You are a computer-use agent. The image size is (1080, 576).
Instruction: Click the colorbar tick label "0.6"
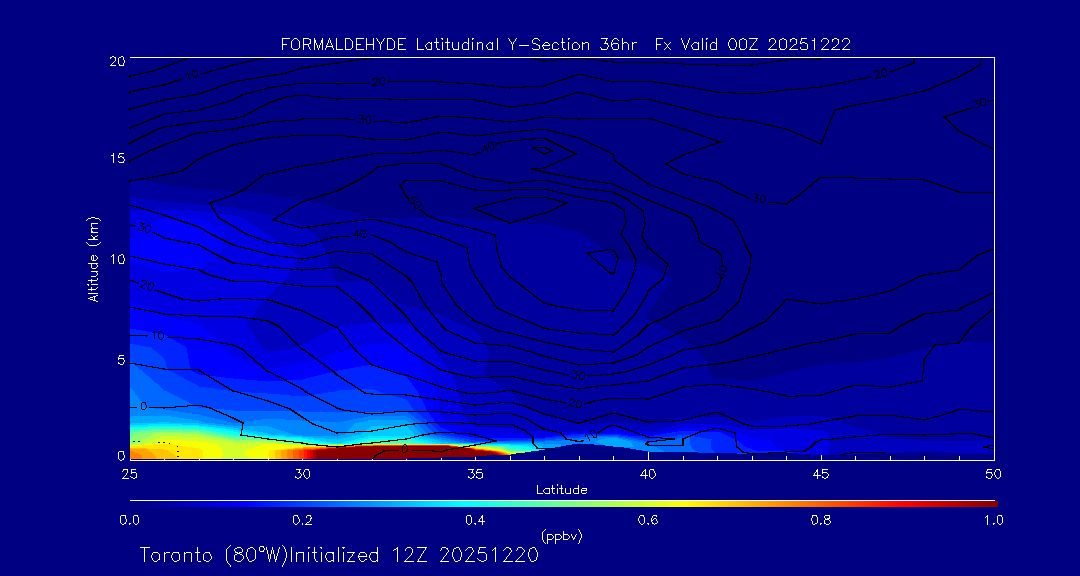tap(648, 520)
